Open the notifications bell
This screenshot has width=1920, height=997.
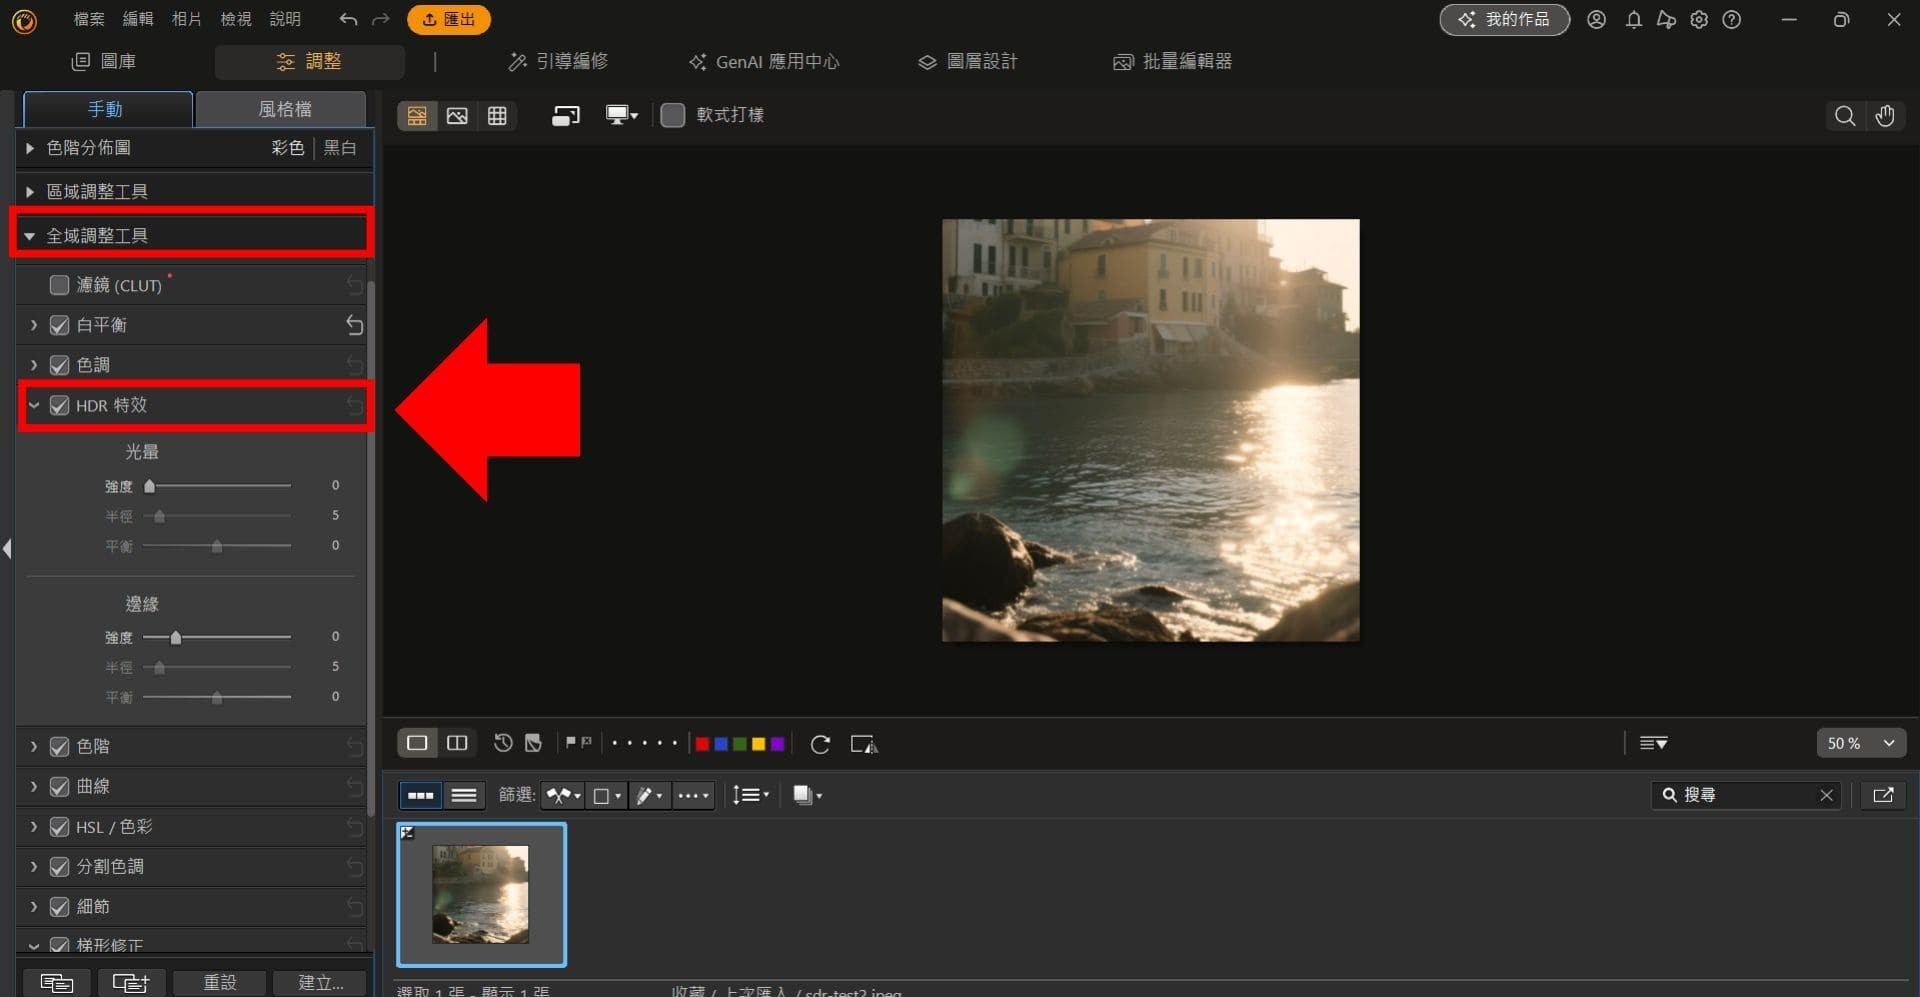pos(1633,19)
